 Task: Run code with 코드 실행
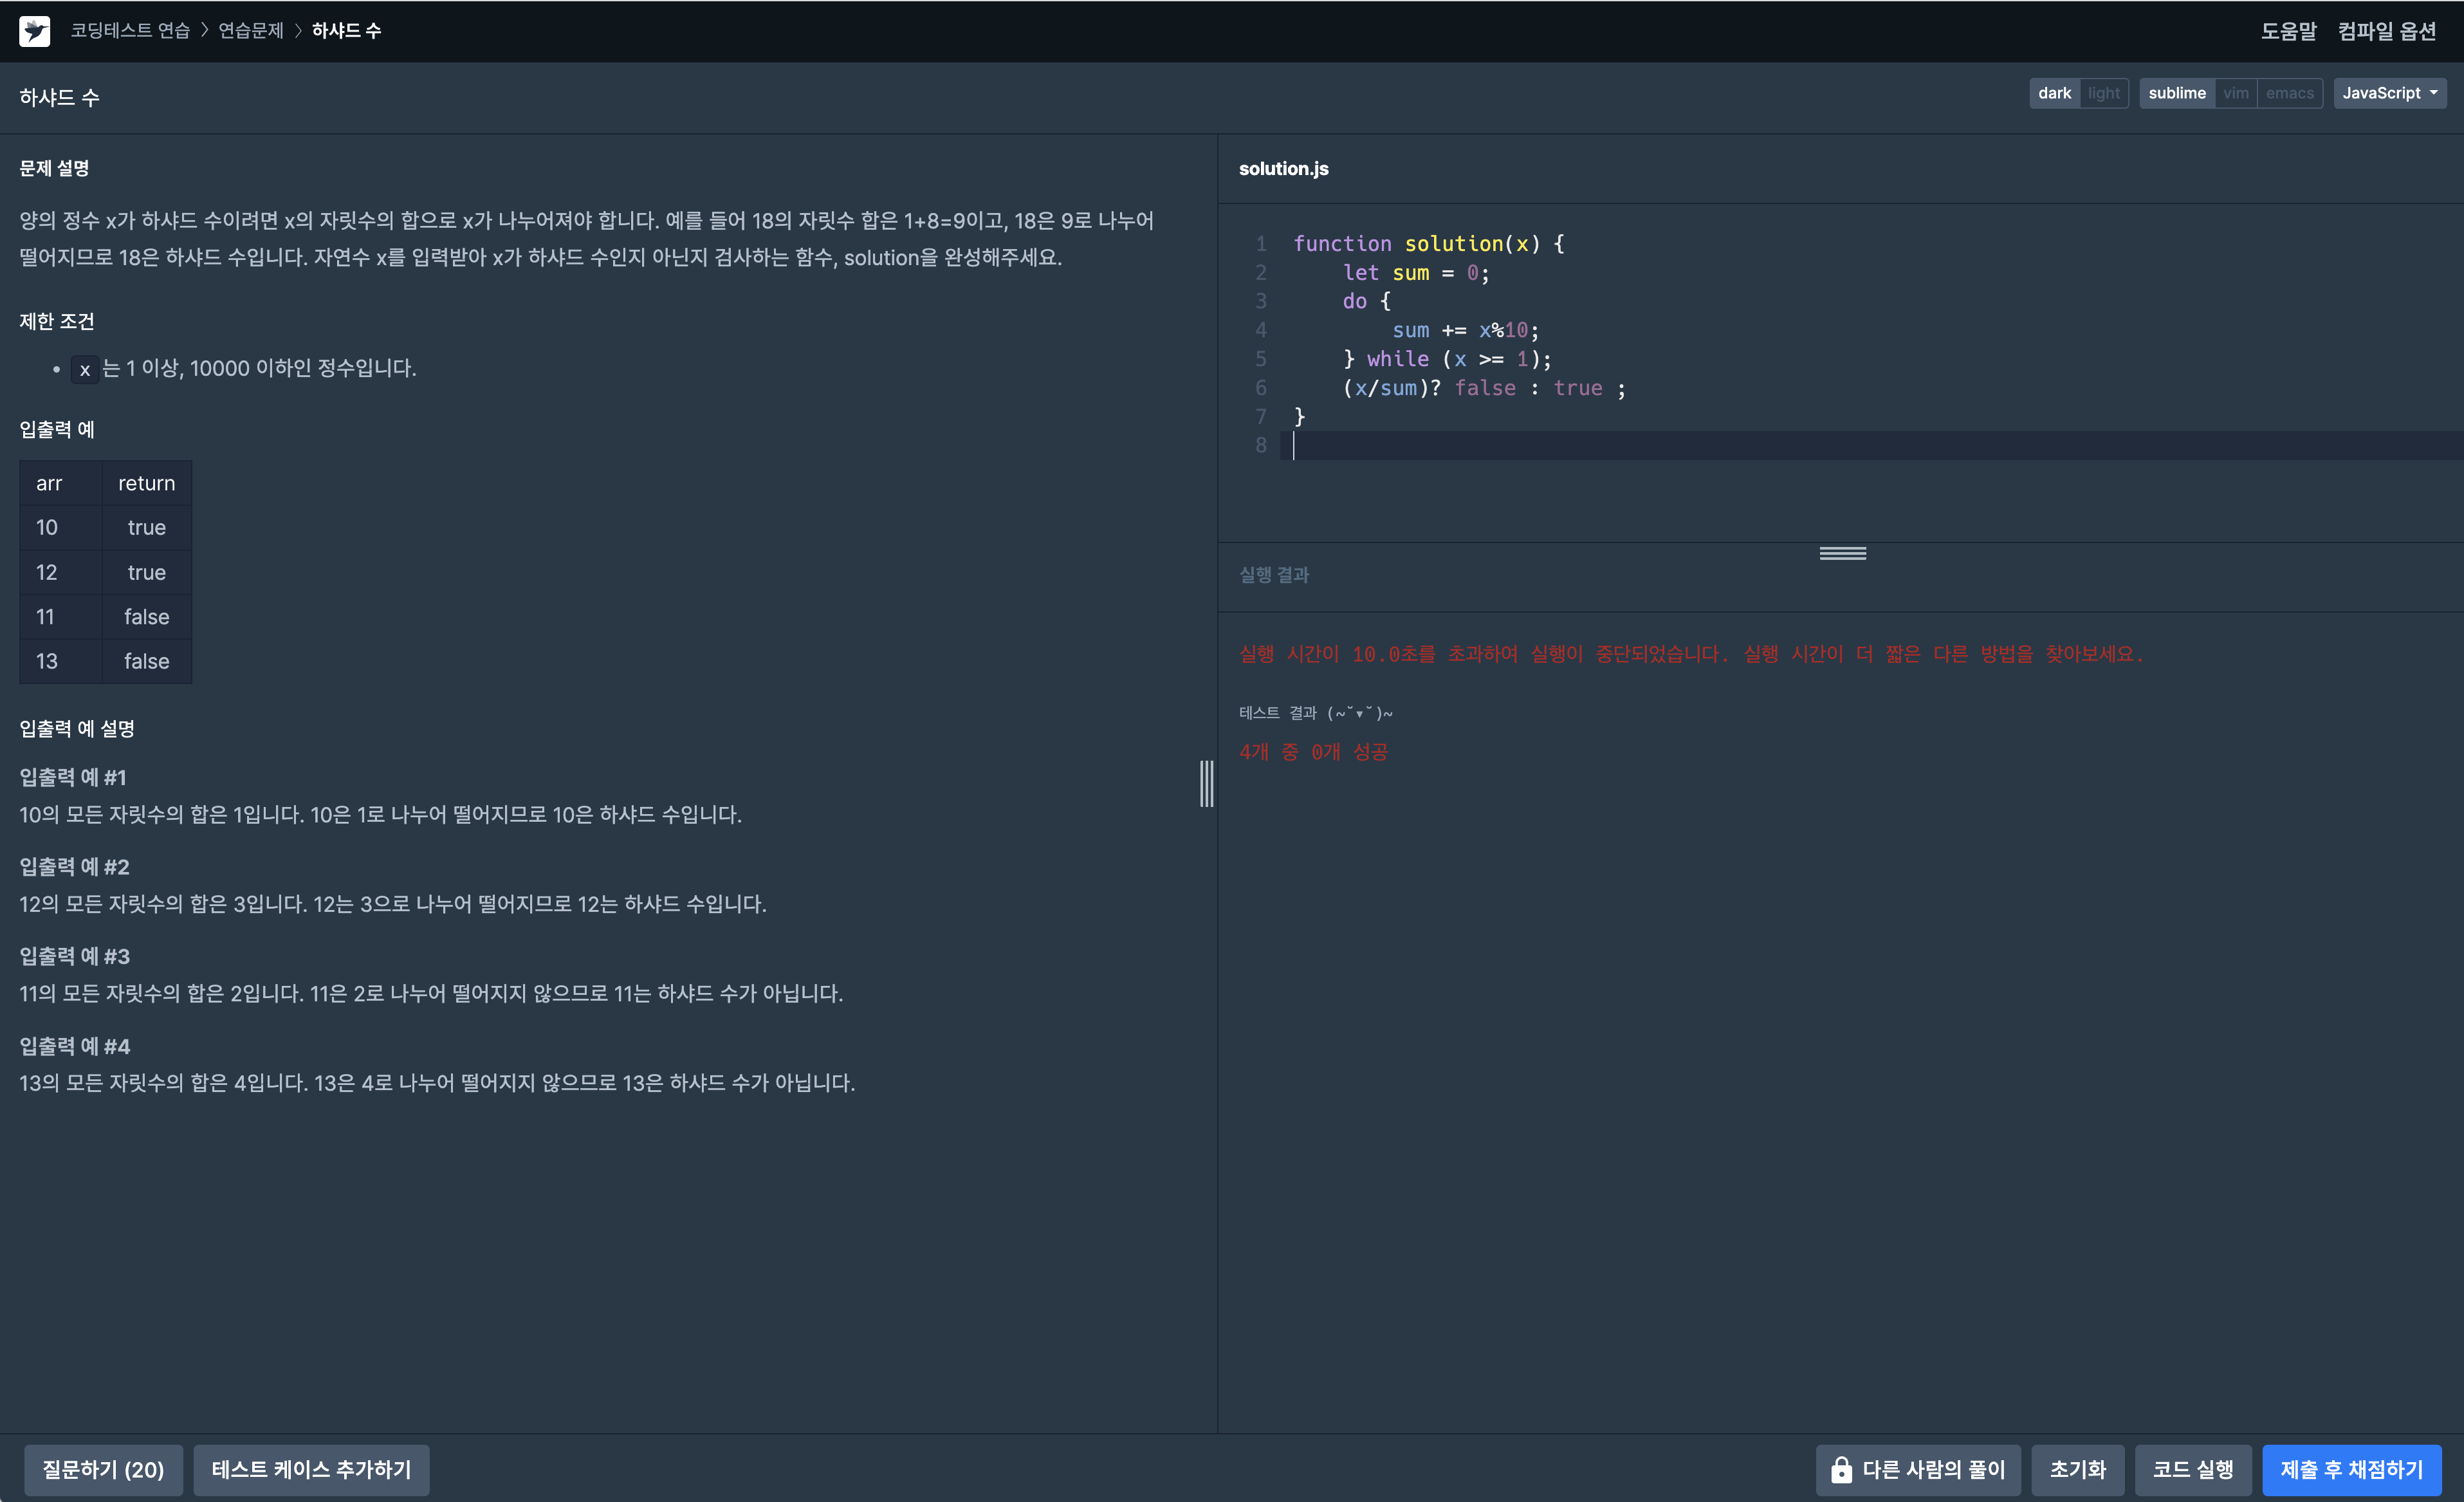2192,1469
